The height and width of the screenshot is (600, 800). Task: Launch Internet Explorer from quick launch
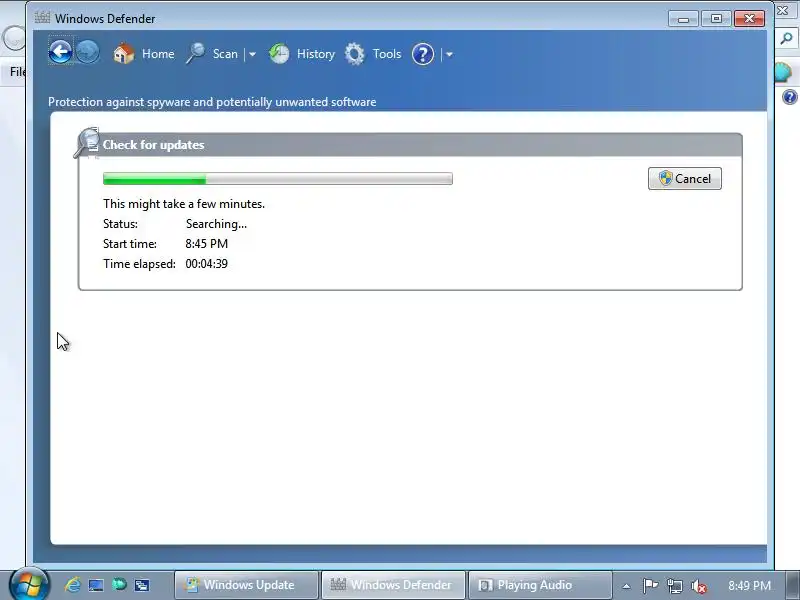(72, 585)
